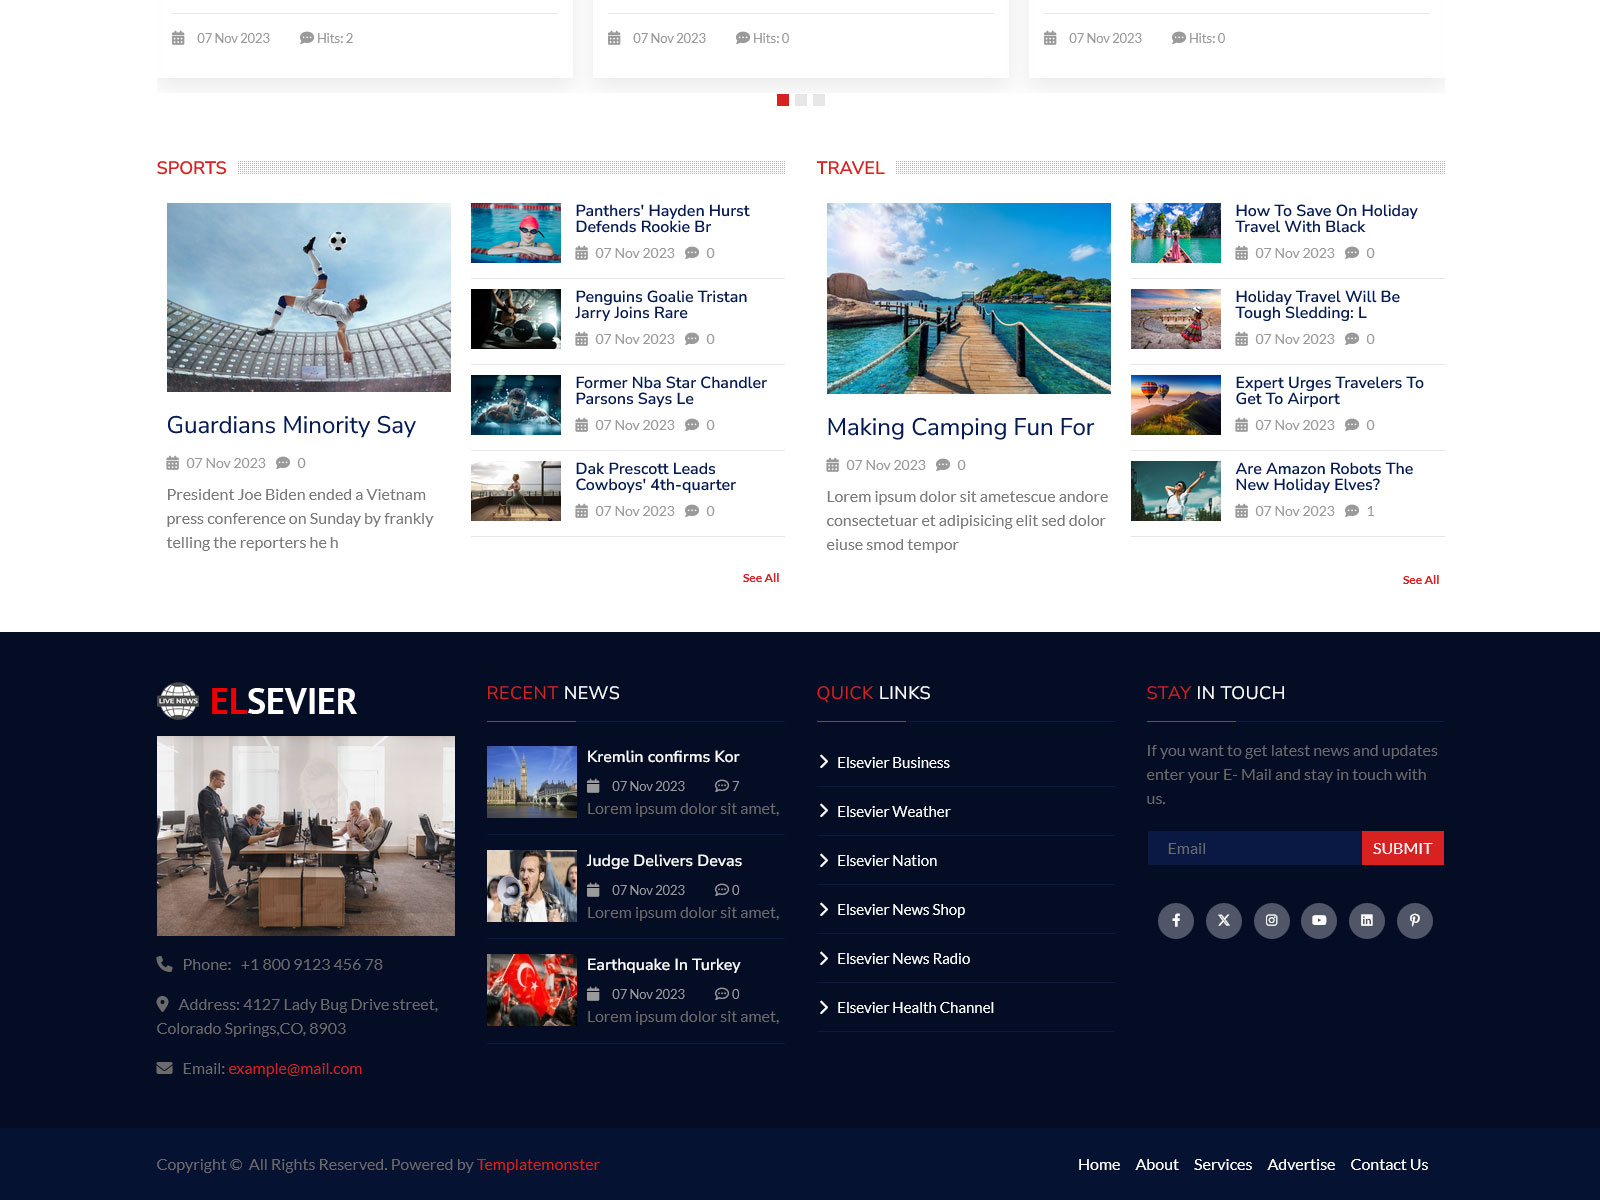Click the YouTube social icon
This screenshot has height=1200, width=1600.
[x=1319, y=920]
